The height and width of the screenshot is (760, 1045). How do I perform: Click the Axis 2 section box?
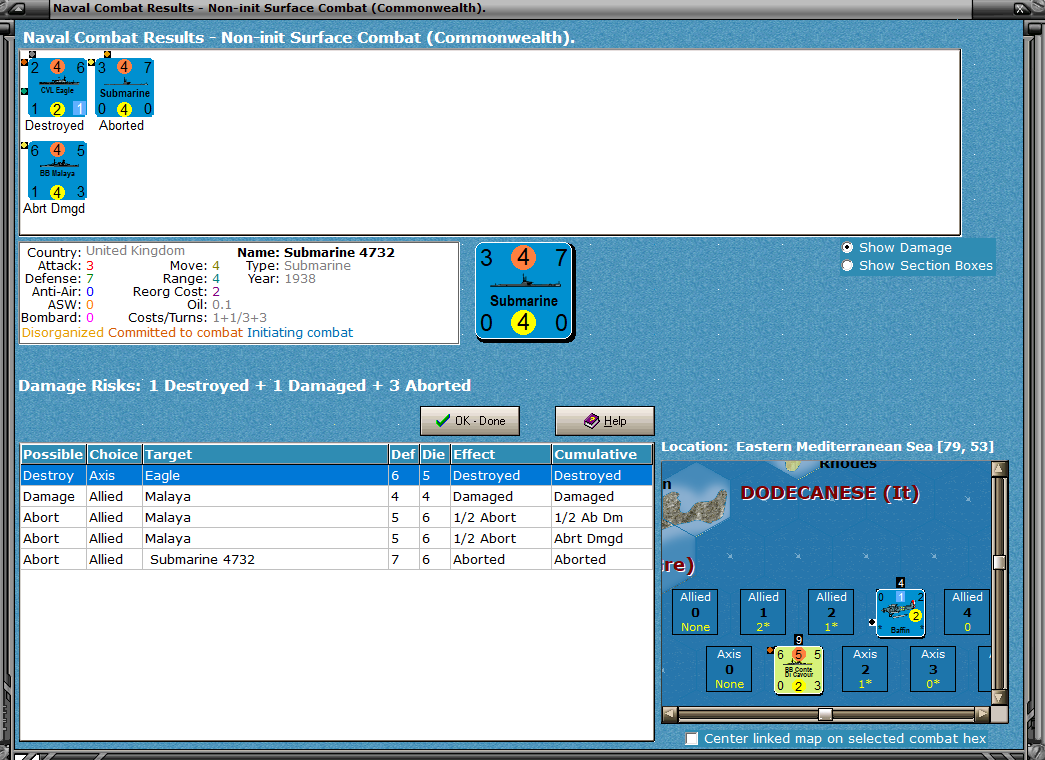(x=865, y=669)
